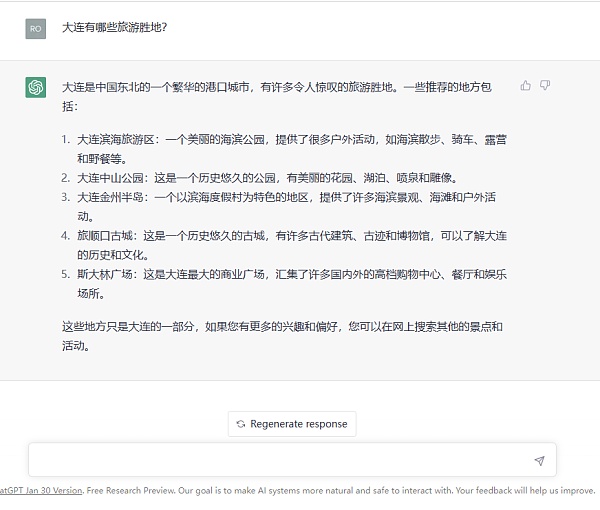This screenshot has height=510, width=600.
Task: Click the user question 大连有哪些旅游胜地
Action: [114, 27]
